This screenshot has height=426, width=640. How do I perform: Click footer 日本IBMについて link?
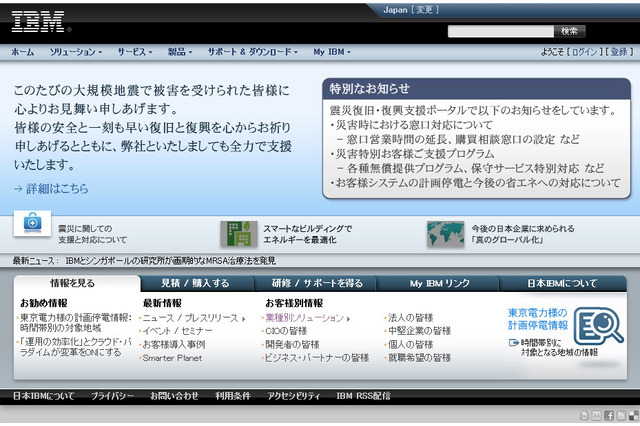click(x=43, y=396)
